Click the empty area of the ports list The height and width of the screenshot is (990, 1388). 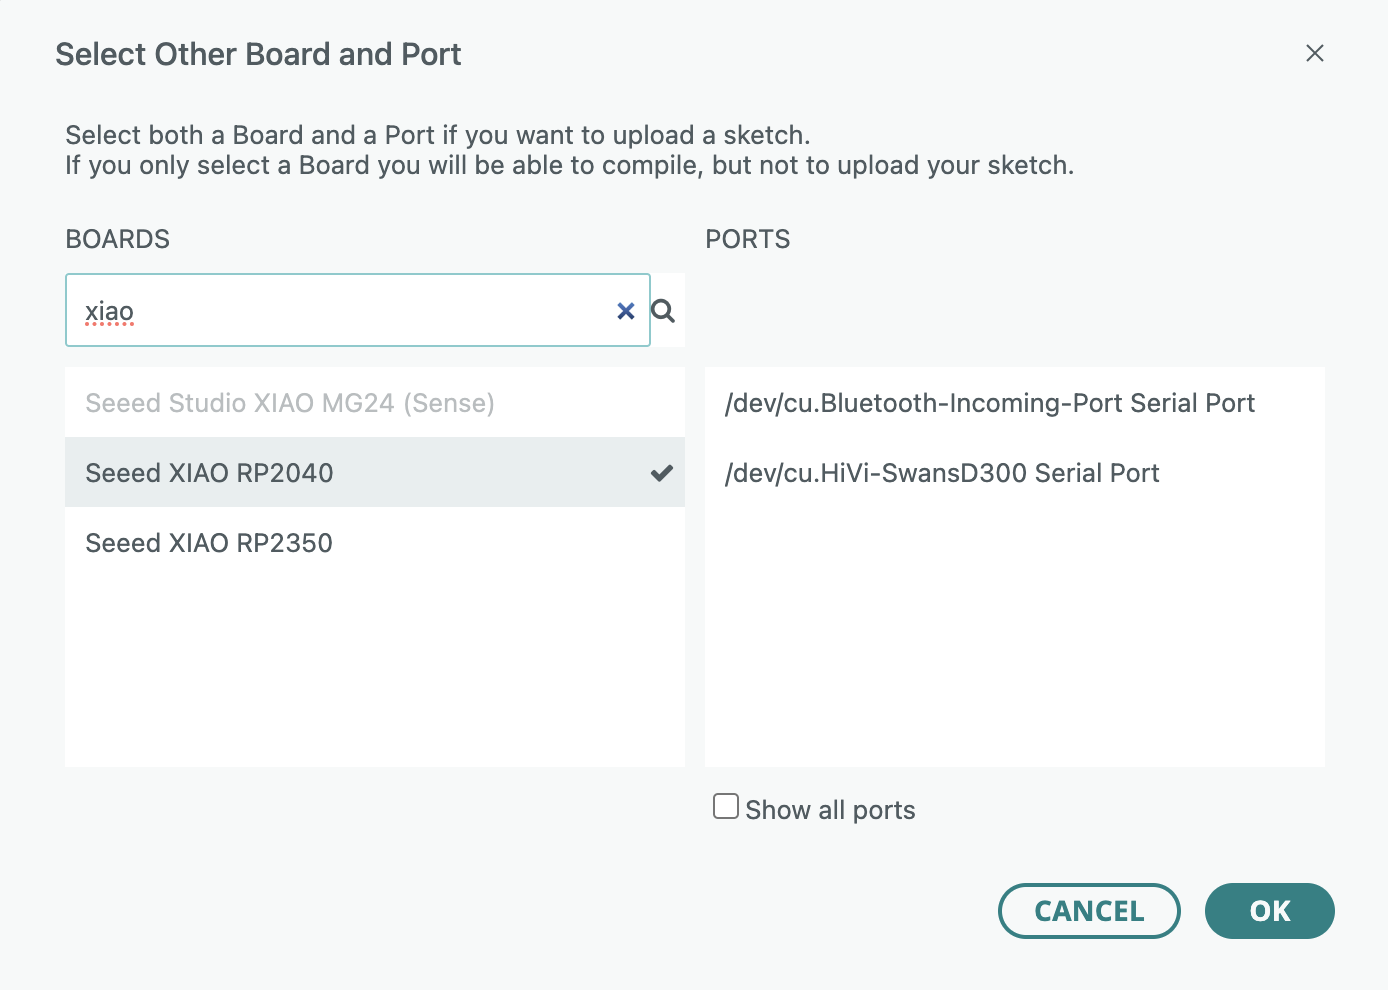coord(1015,640)
